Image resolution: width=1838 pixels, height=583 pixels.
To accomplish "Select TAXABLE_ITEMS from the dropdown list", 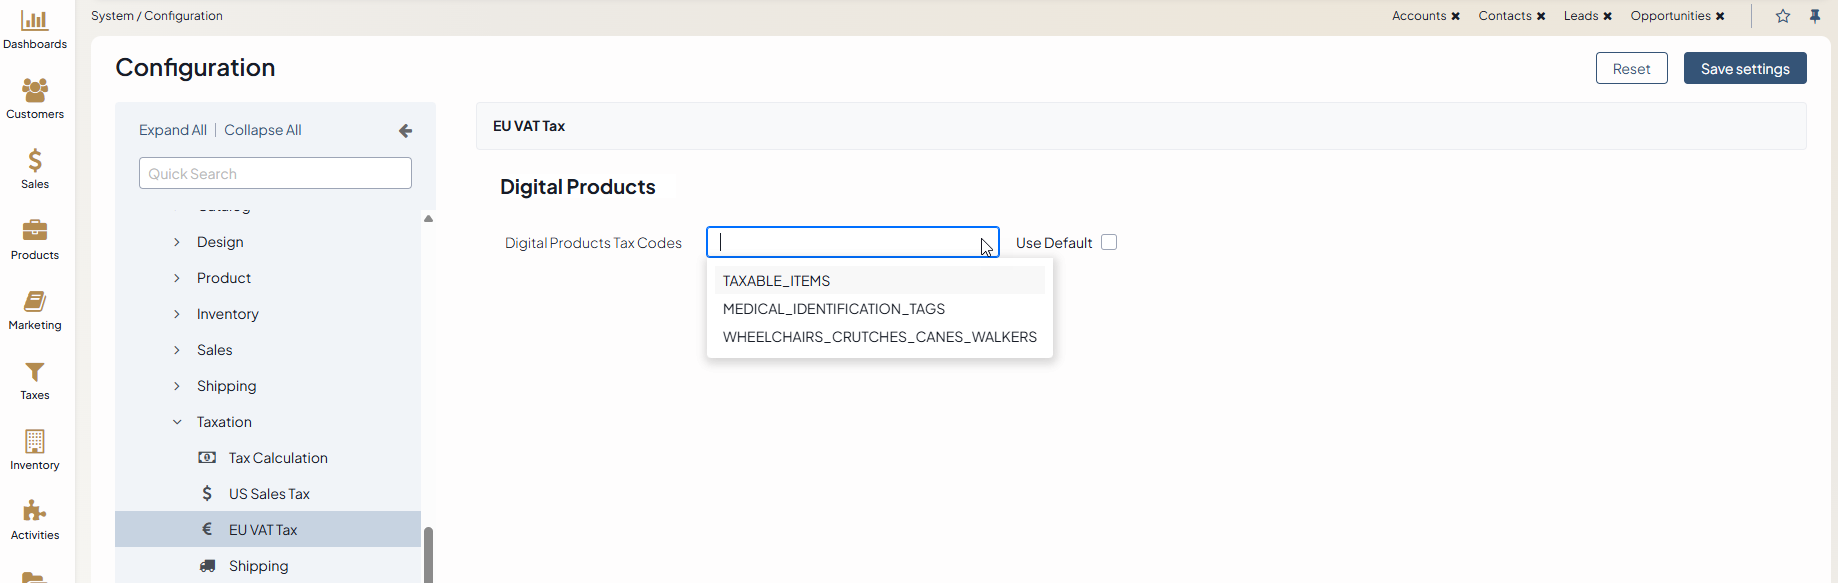I will click(777, 281).
